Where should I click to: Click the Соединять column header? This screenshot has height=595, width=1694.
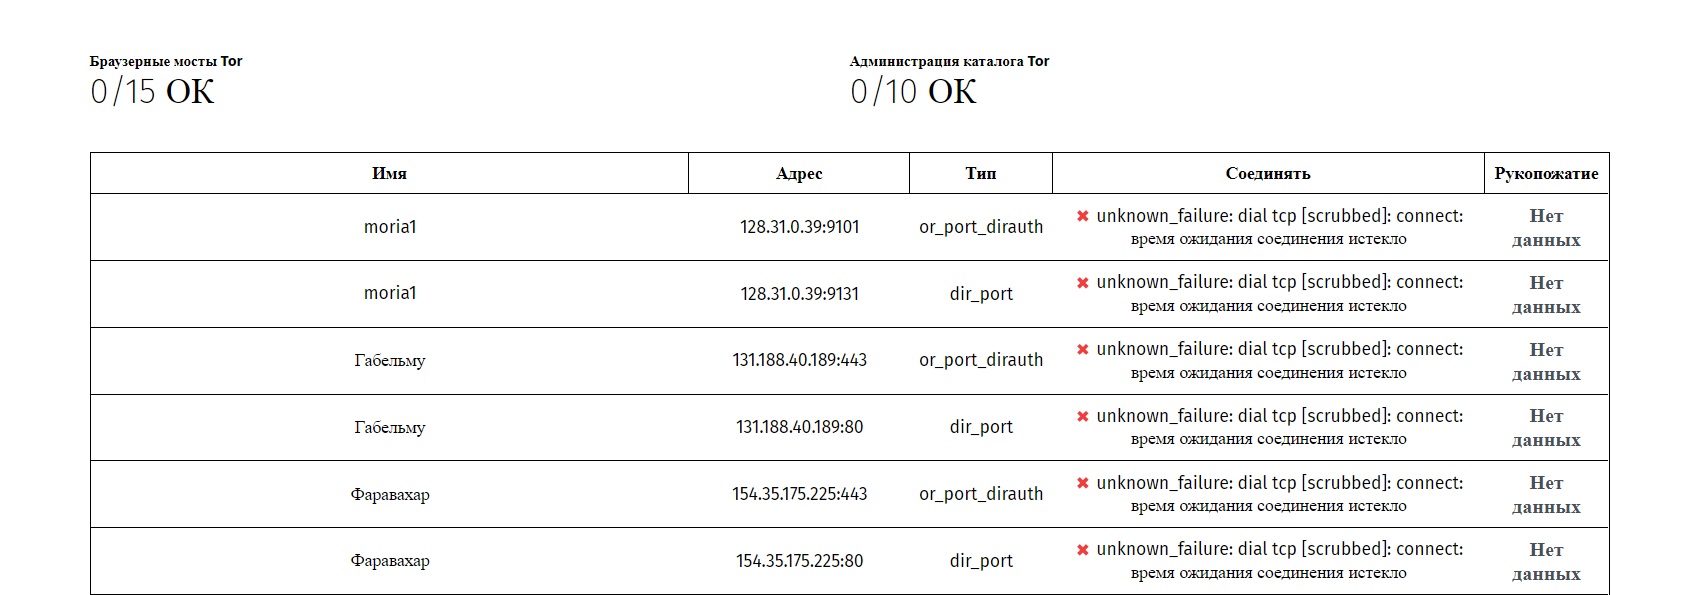1267,173
